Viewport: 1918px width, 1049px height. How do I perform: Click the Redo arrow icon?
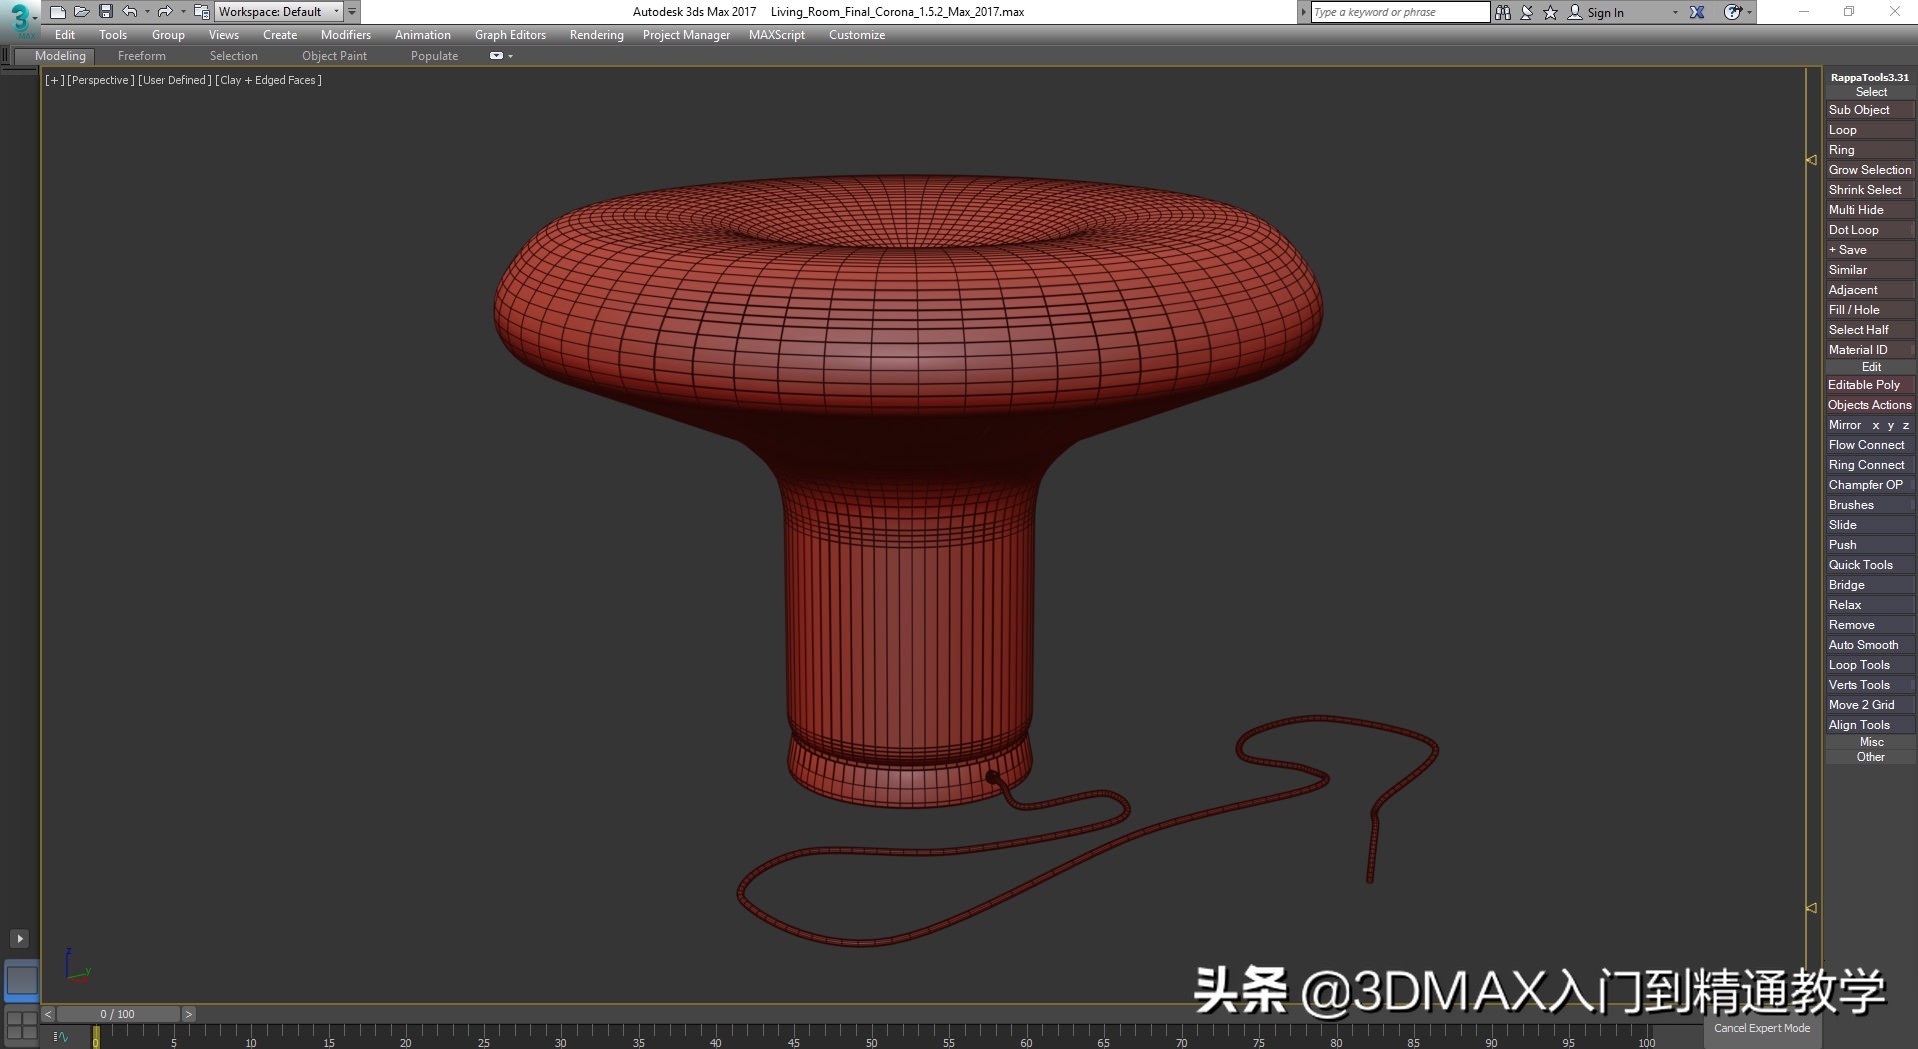tap(165, 12)
